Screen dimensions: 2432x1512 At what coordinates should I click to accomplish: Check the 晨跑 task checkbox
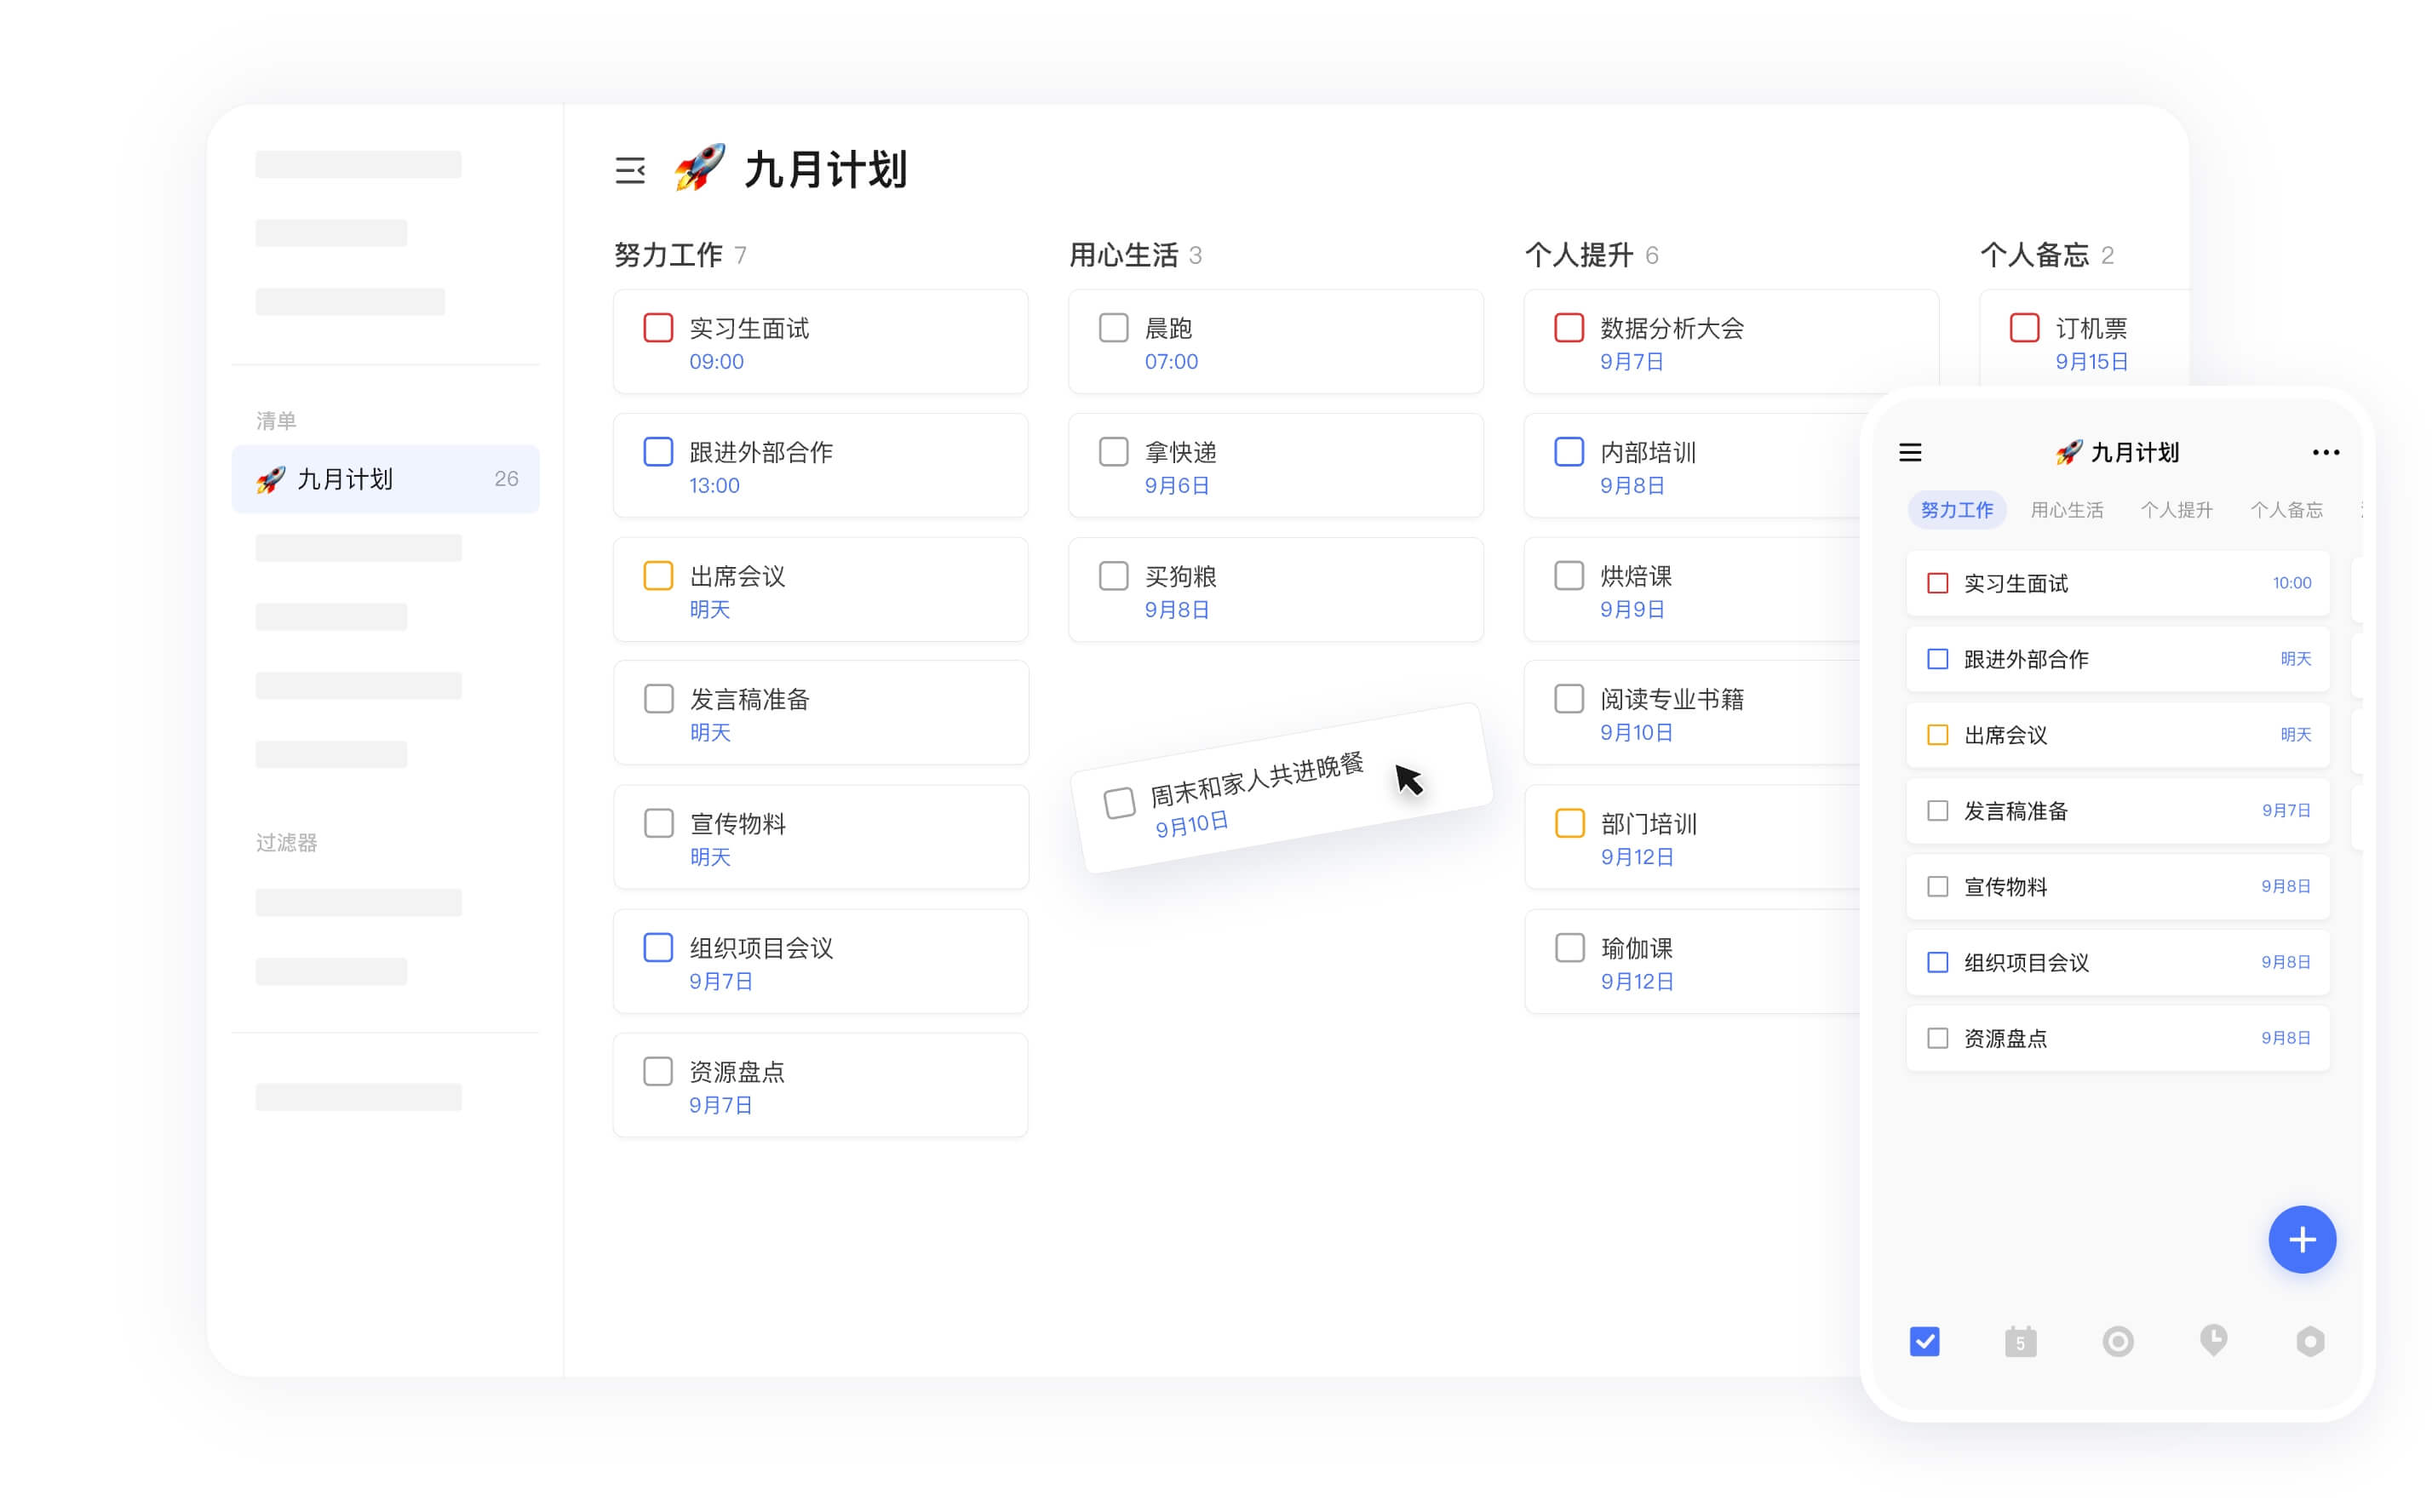coord(1113,327)
